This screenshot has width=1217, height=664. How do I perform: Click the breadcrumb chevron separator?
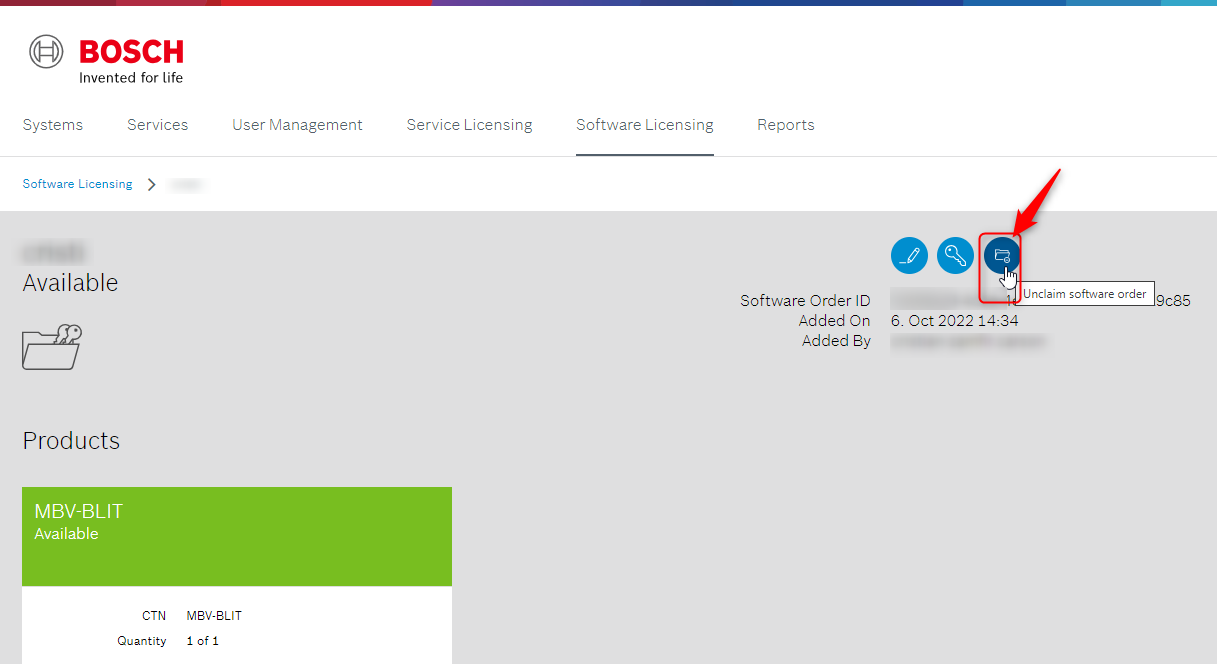[152, 184]
